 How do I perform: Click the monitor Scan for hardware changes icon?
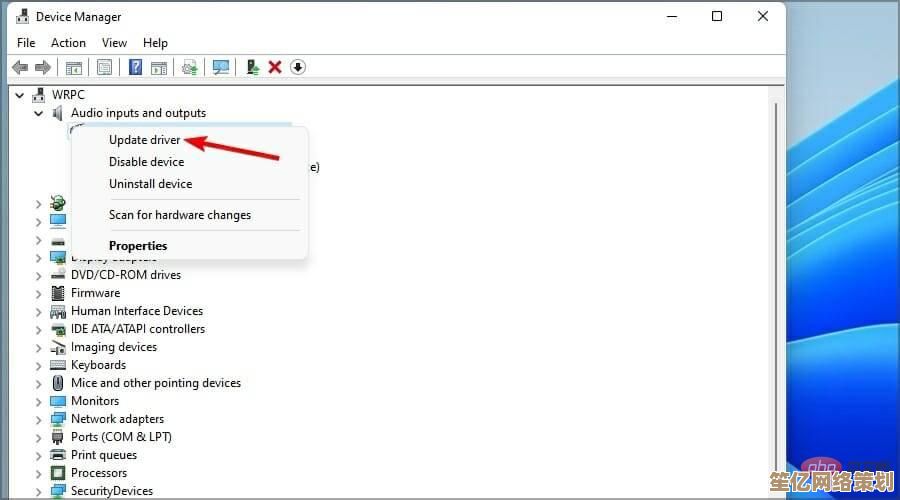[x=221, y=67]
